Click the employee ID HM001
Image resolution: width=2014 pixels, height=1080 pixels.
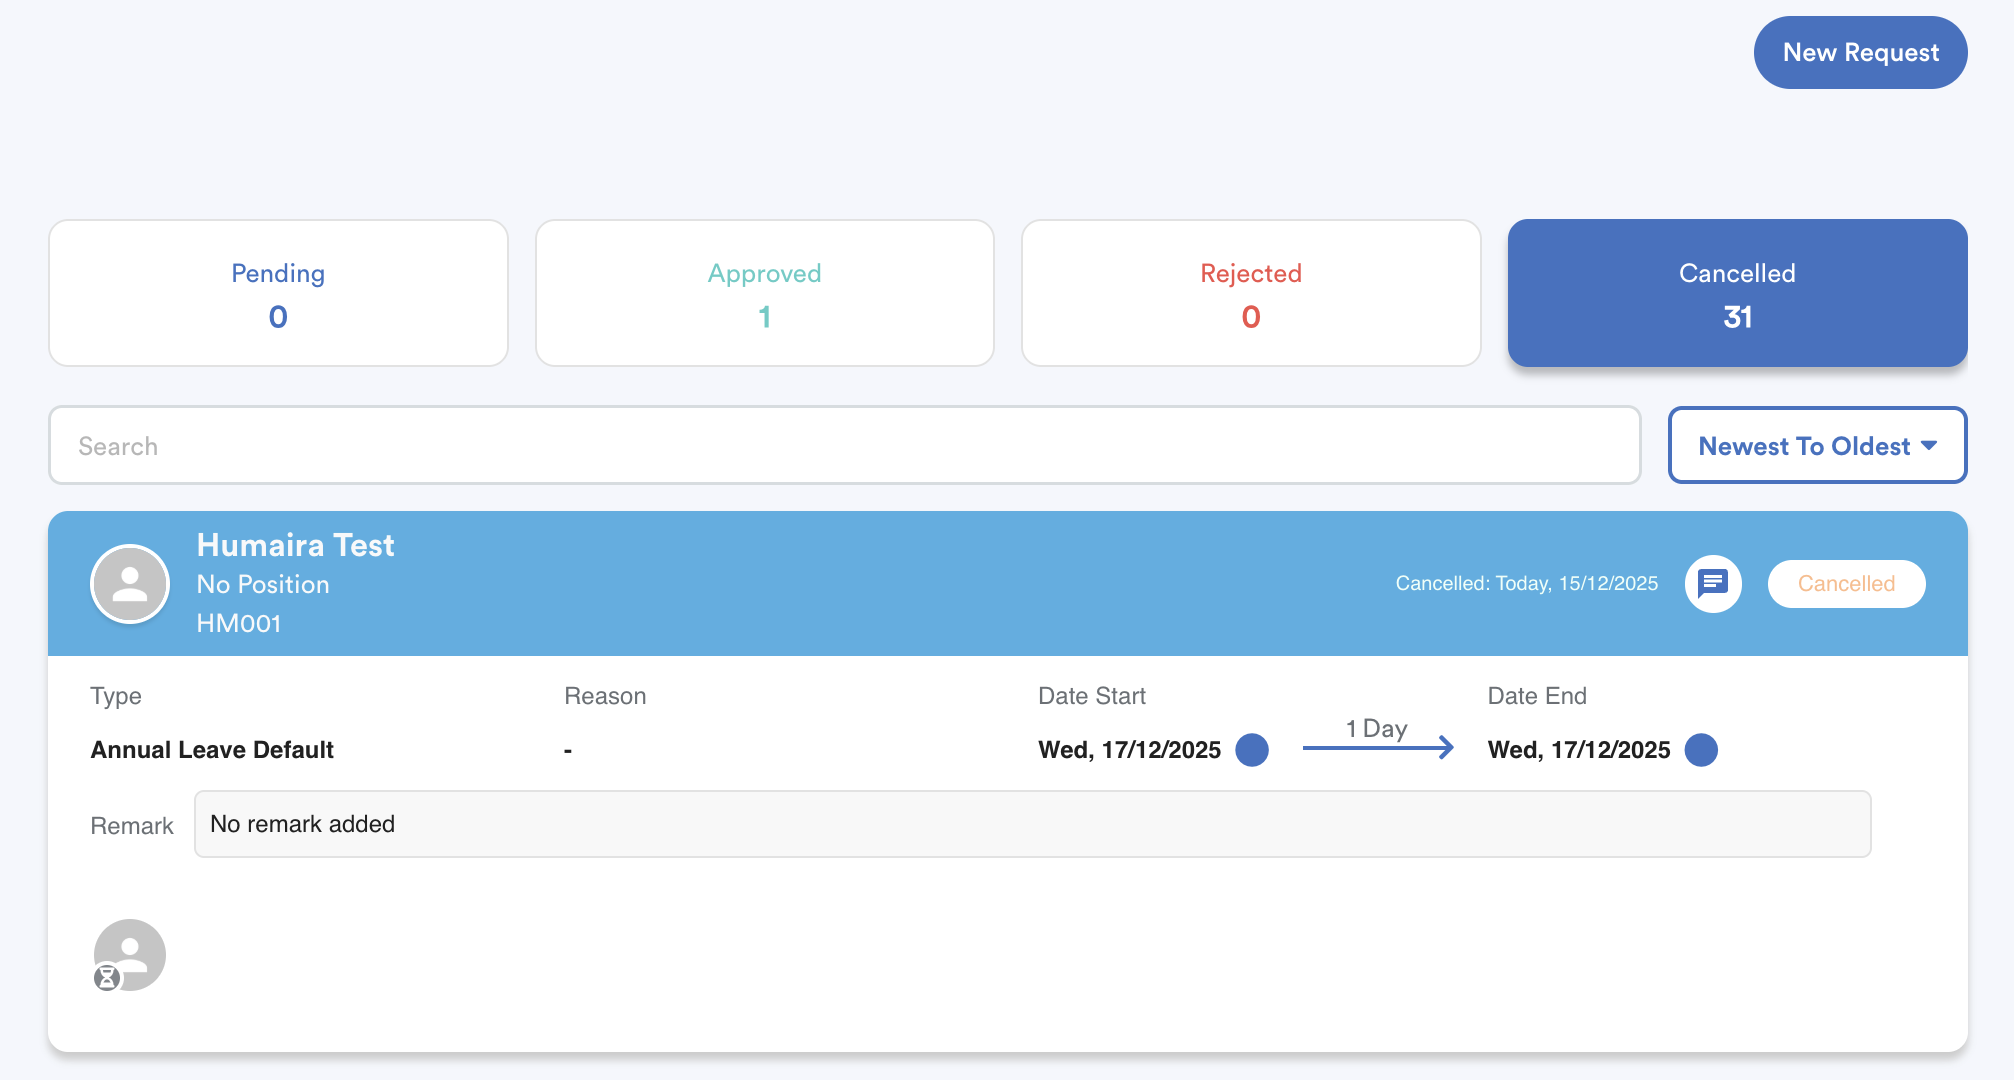pyautogui.click(x=239, y=623)
